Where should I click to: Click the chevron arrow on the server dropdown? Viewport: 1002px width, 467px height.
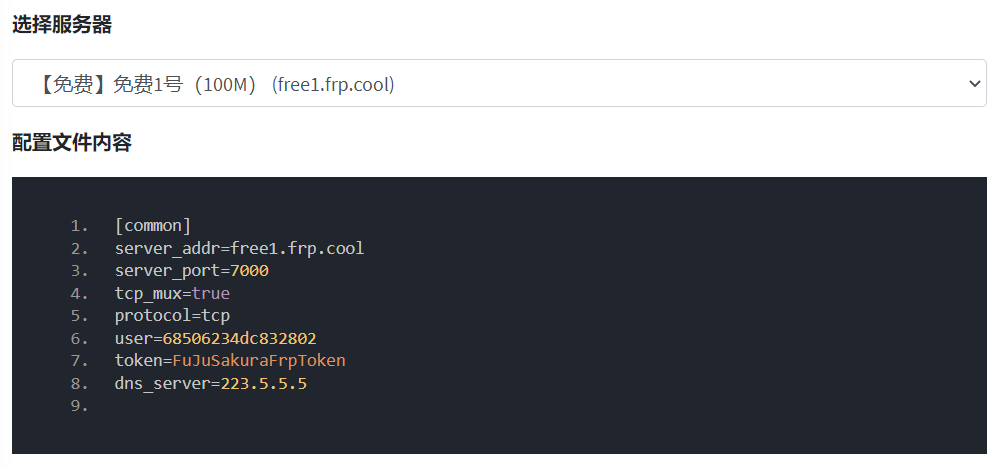[975, 84]
